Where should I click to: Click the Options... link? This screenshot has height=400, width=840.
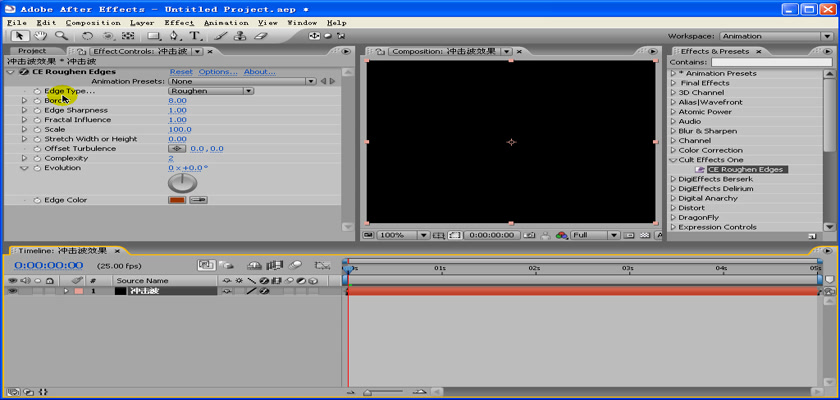pos(218,72)
